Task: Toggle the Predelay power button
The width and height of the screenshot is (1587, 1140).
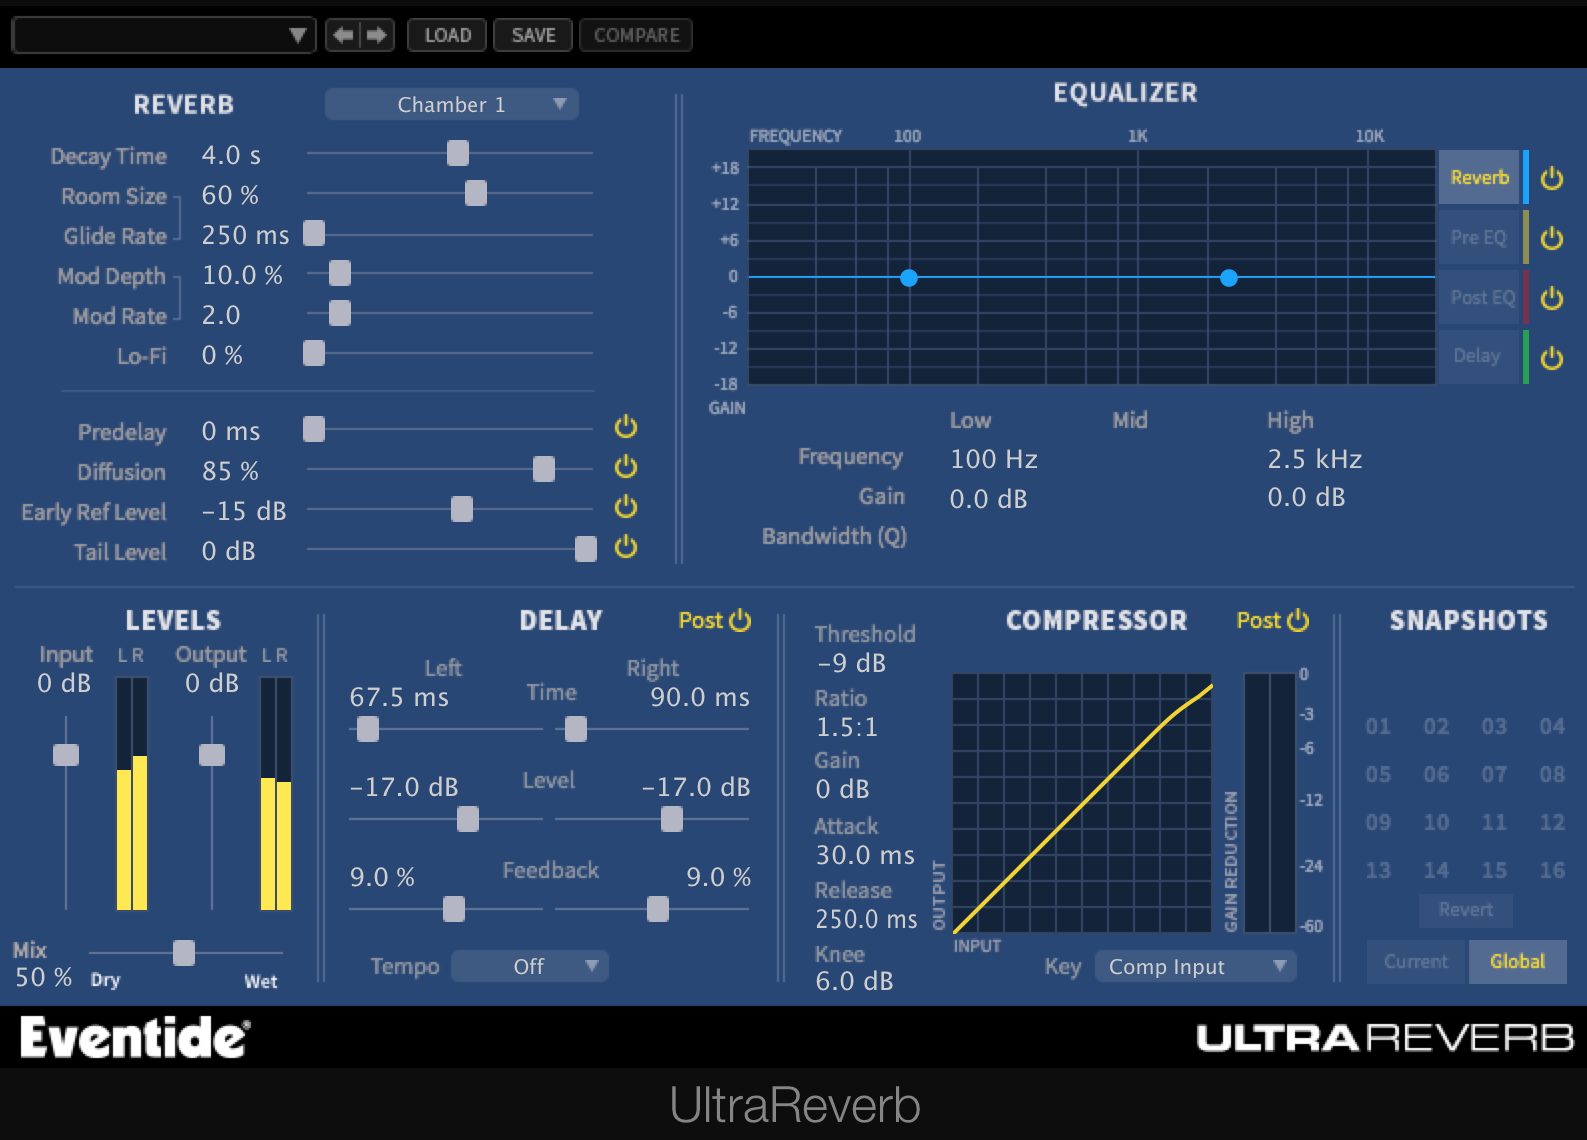Action: (x=626, y=427)
